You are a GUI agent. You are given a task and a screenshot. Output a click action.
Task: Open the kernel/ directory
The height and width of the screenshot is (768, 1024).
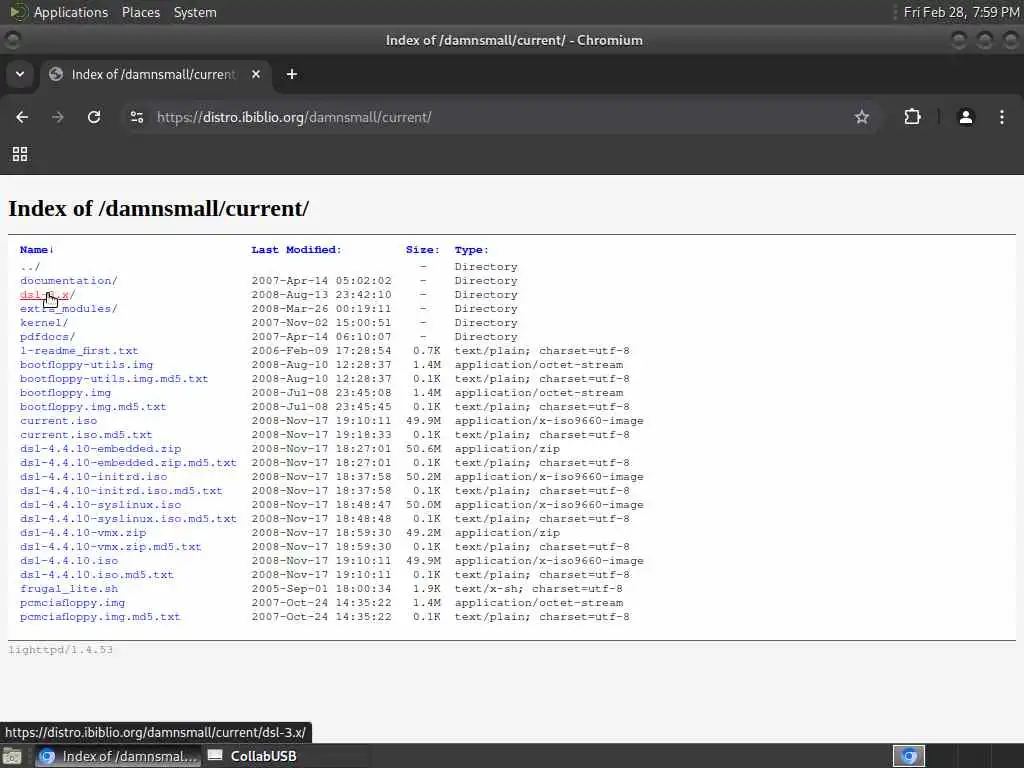44,323
